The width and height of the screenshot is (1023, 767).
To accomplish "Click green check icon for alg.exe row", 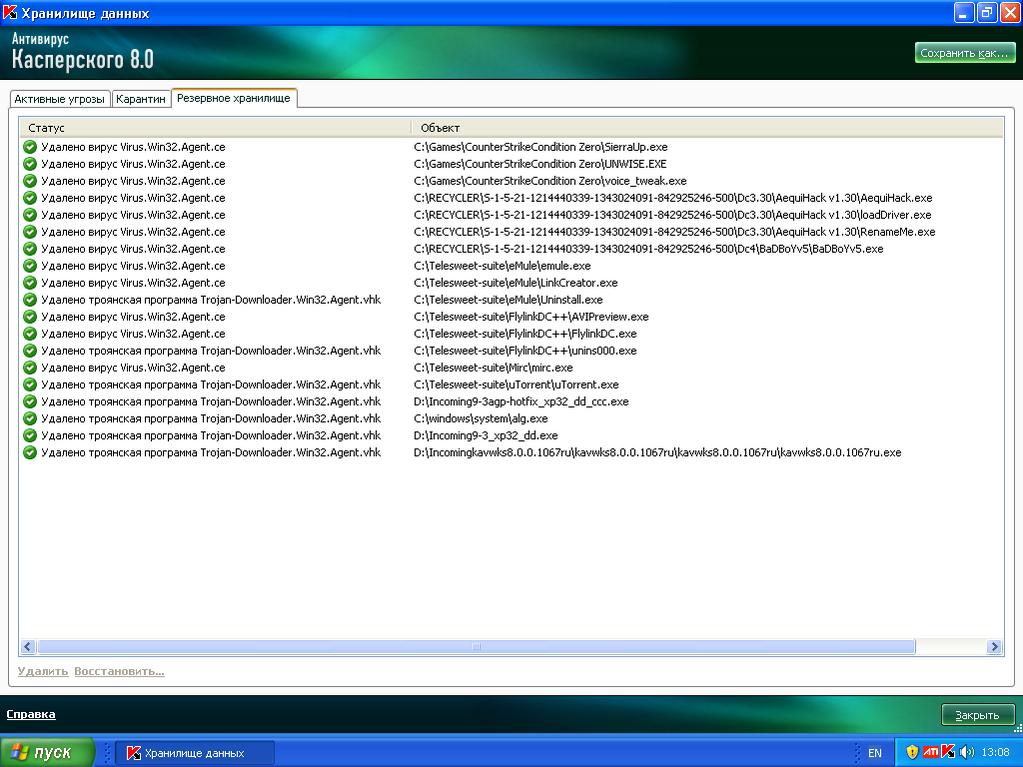I will 30,419.
